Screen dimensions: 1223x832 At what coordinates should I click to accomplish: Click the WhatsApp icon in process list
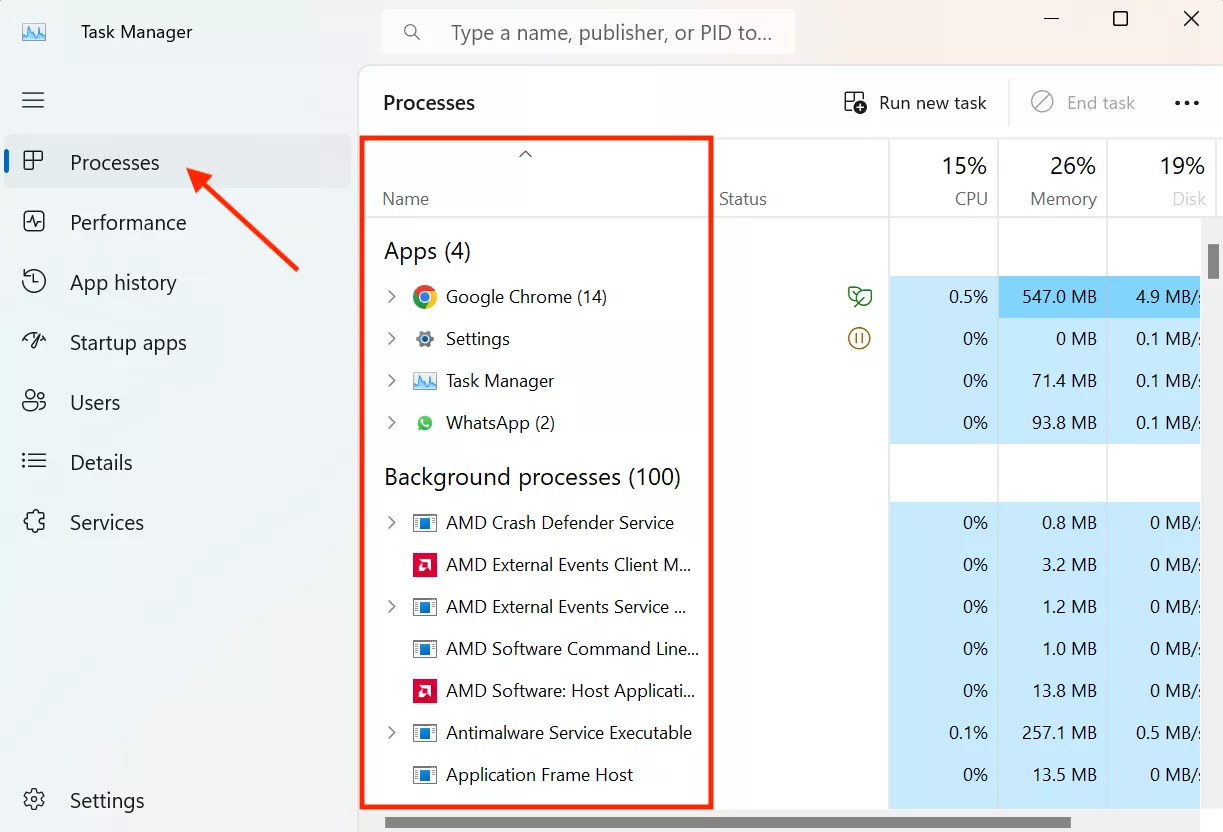(425, 423)
